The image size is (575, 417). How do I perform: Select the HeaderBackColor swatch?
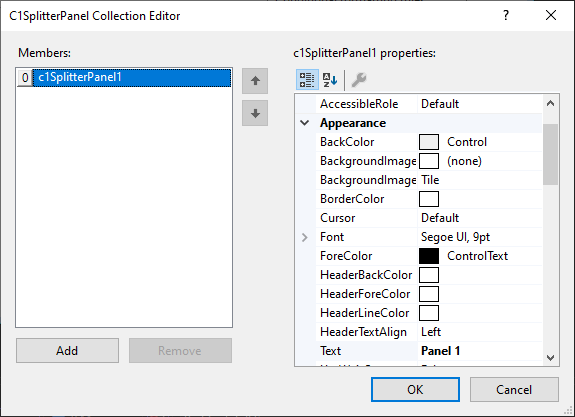[429, 275]
